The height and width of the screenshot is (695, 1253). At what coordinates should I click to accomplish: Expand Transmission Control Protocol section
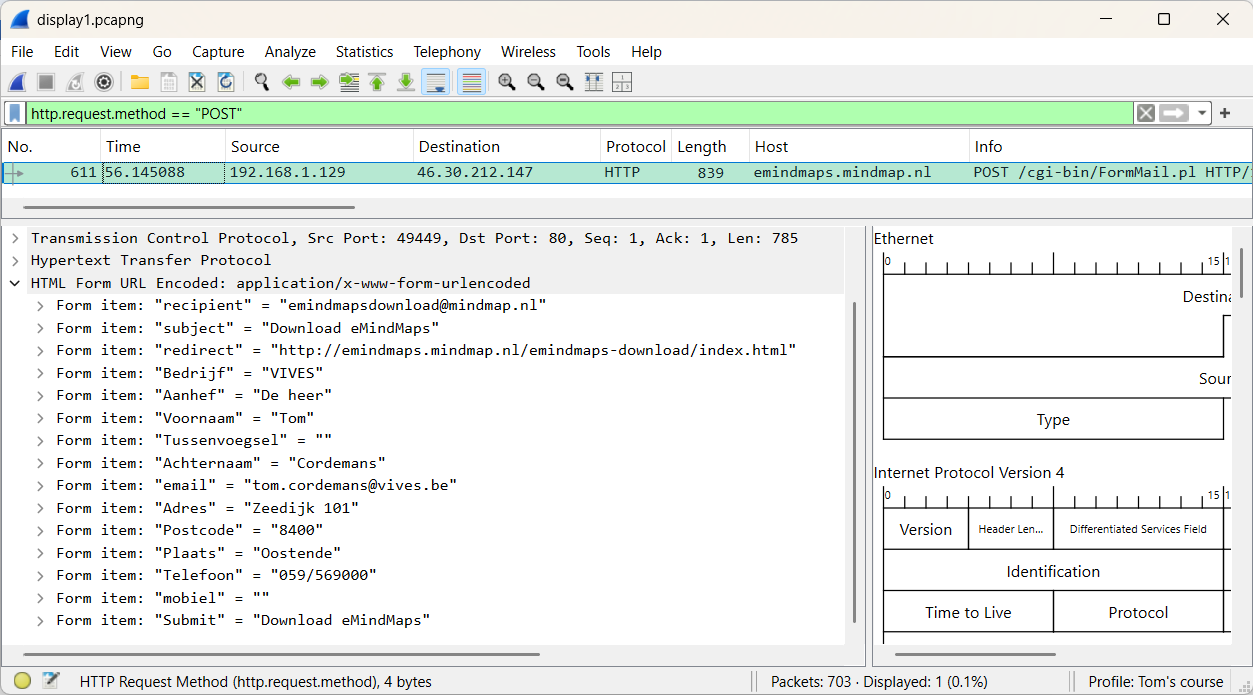(15, 238)
